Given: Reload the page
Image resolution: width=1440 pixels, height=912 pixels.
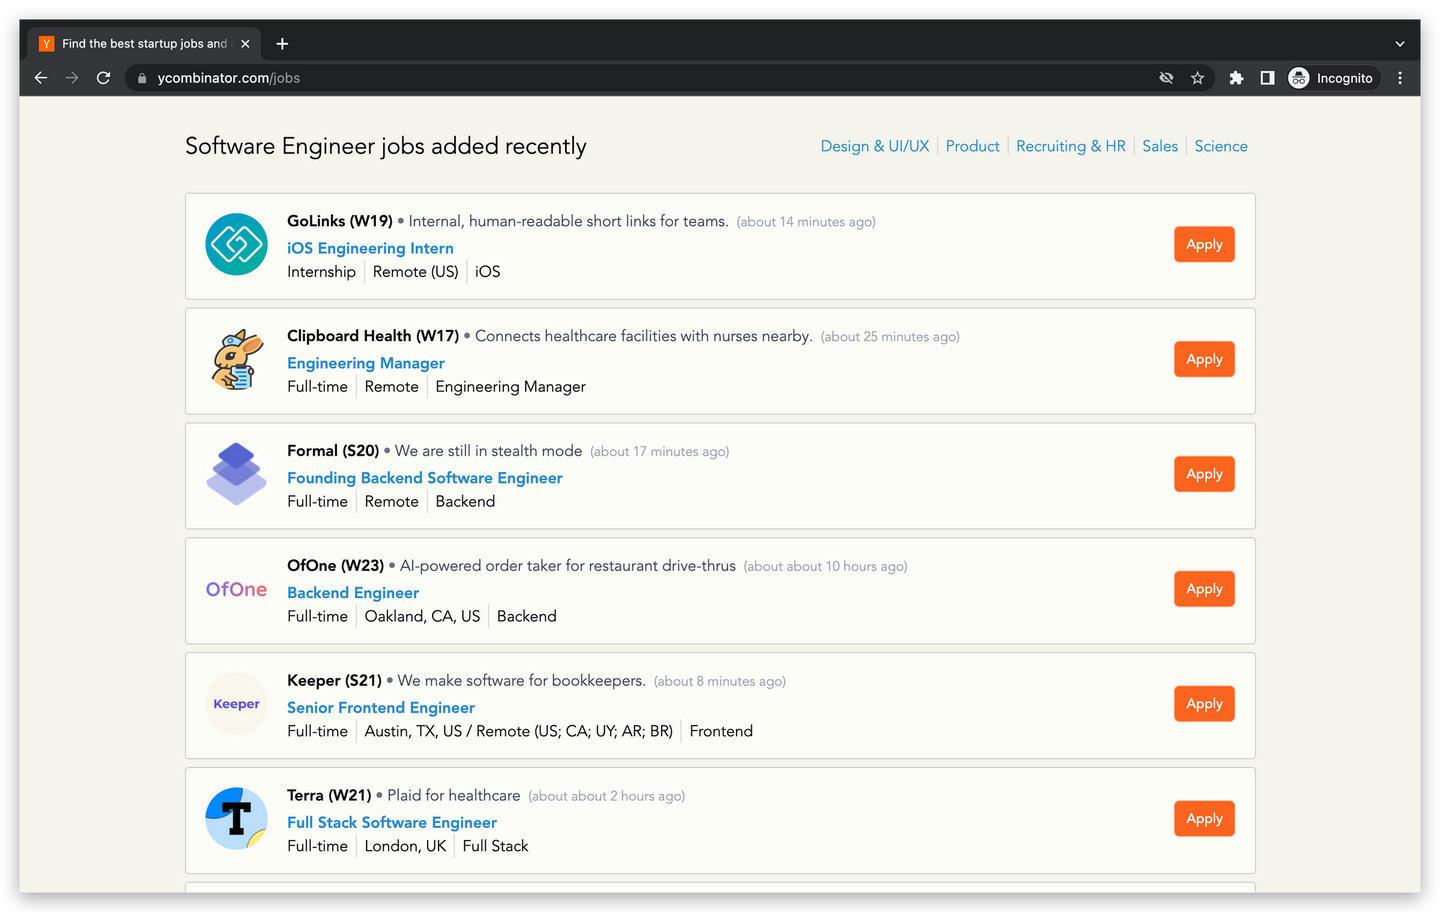Looking at the screenshot, I should click(x=103, y=77).
